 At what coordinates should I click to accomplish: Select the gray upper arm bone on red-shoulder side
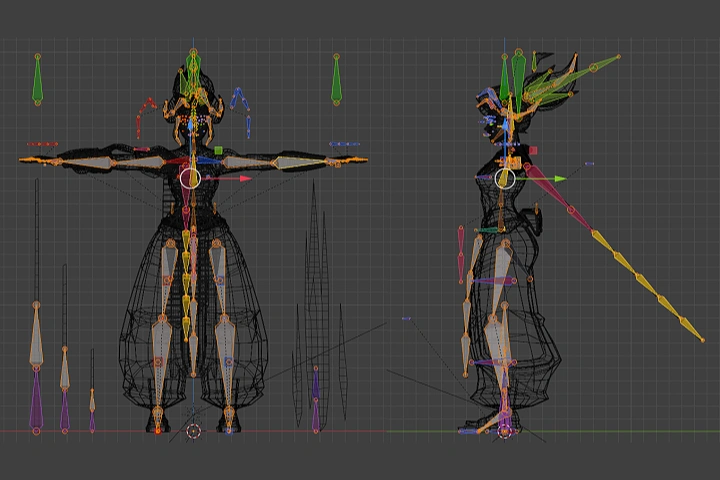click(138, 162)
